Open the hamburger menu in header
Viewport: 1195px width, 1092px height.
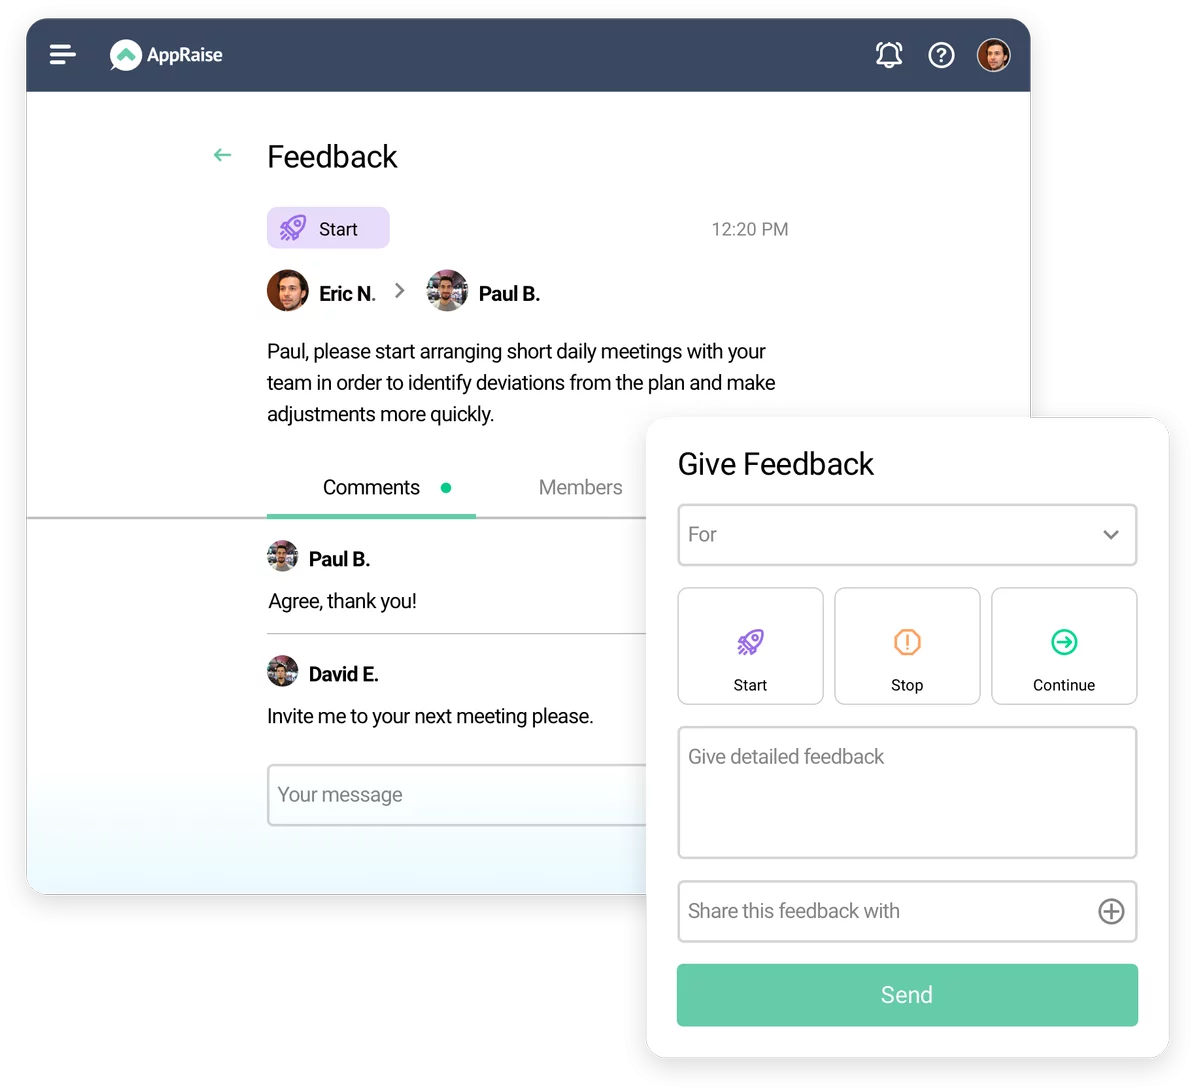62,55
